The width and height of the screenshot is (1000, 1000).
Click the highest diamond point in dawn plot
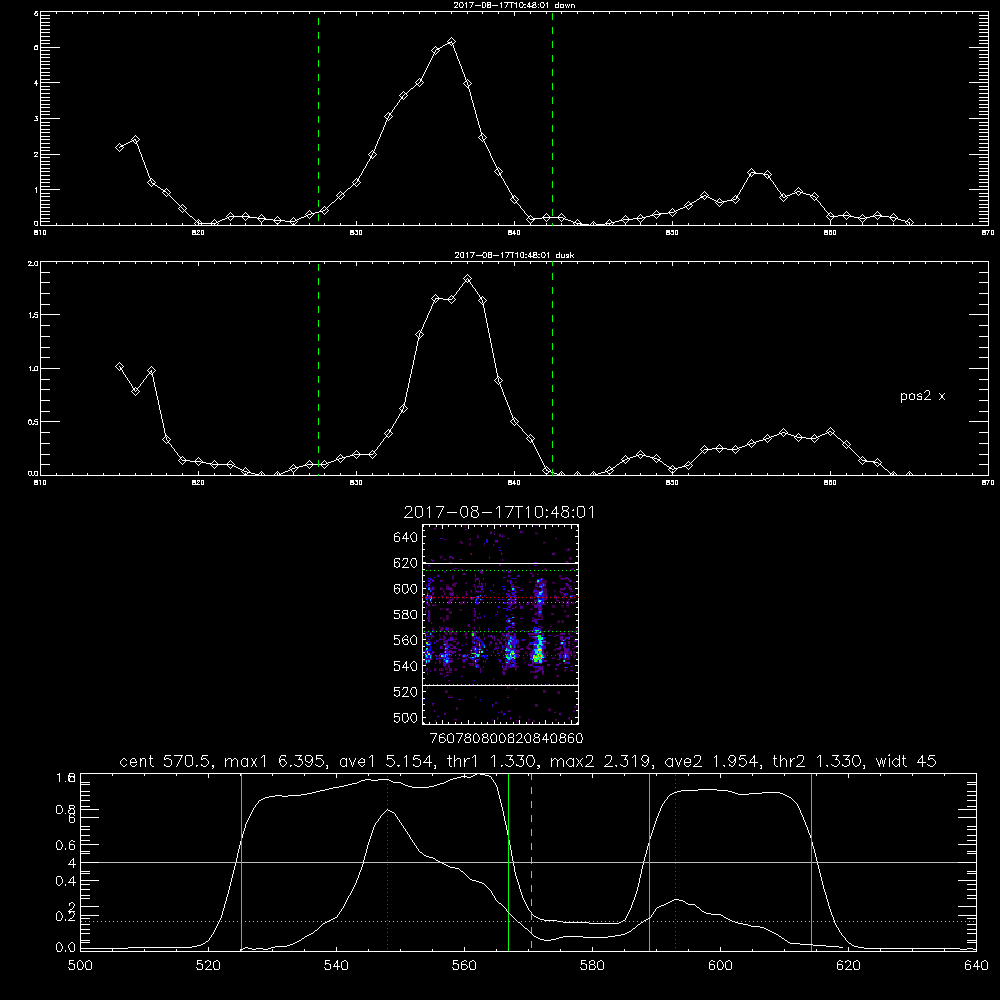(x=452, y=41)
